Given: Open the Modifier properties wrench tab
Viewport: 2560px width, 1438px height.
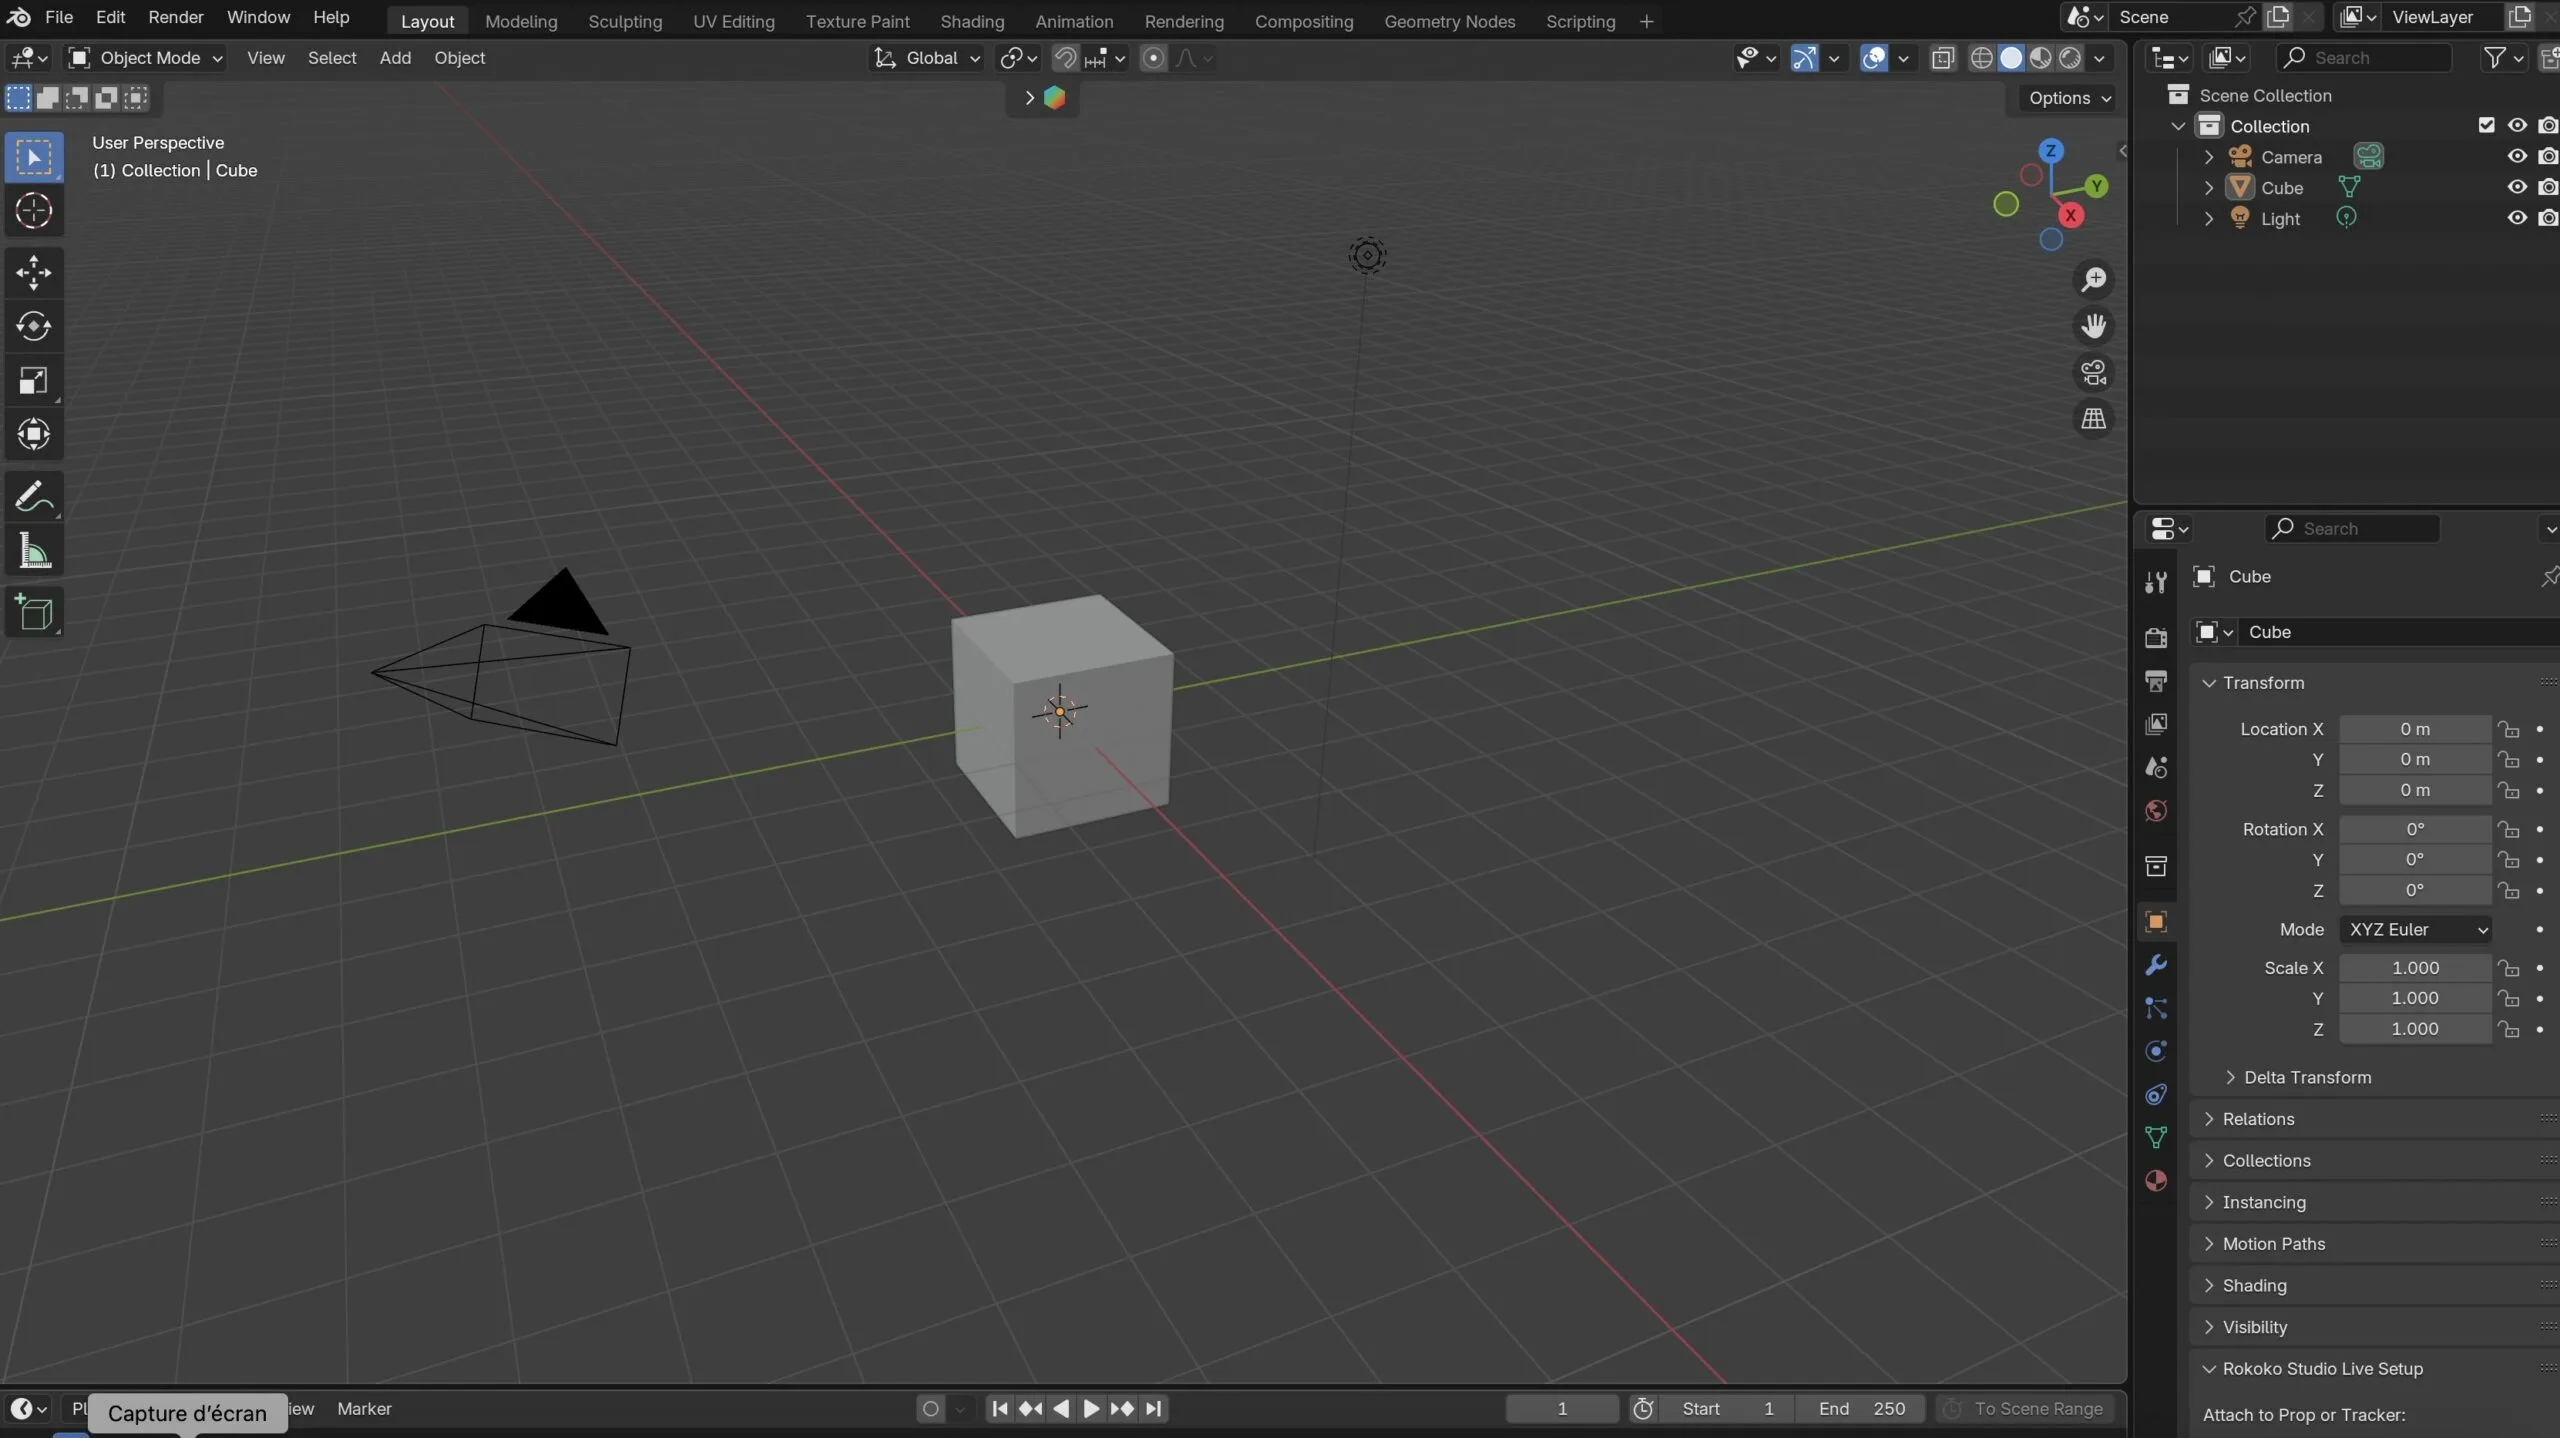Looking at the screenshot, I should pyautogui.click(x=2156, y=965).
